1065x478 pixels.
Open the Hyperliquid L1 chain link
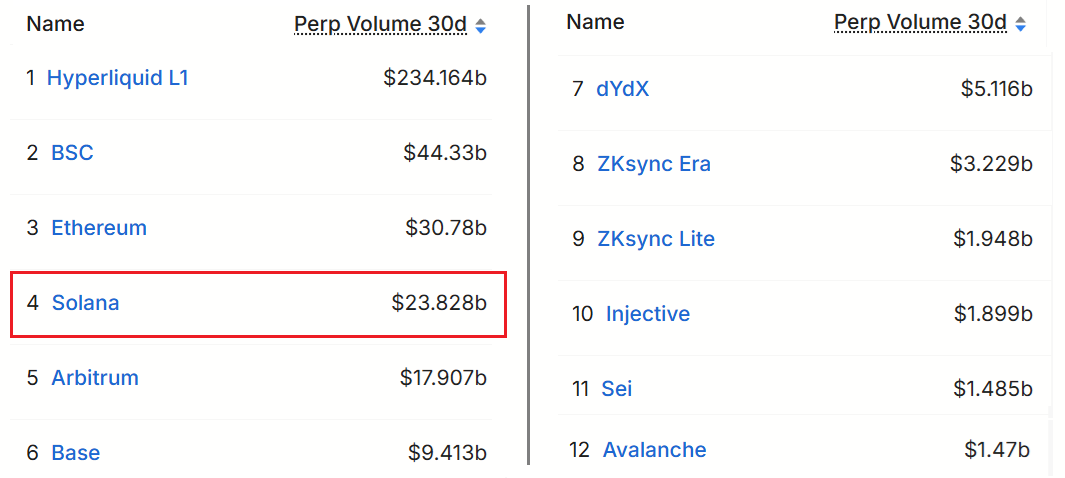coord(117,78)
